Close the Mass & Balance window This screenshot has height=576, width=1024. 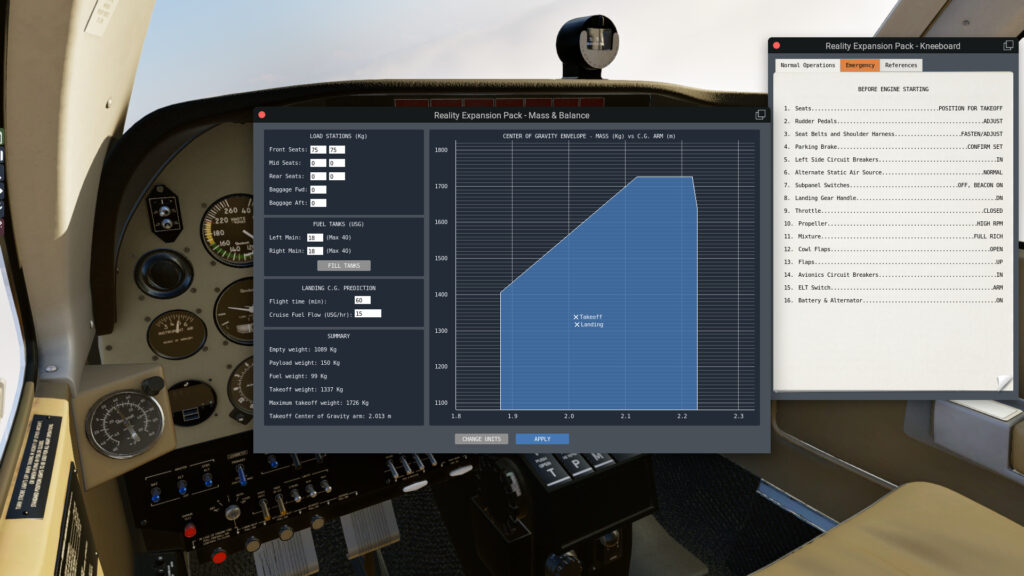tap(262, 115)
